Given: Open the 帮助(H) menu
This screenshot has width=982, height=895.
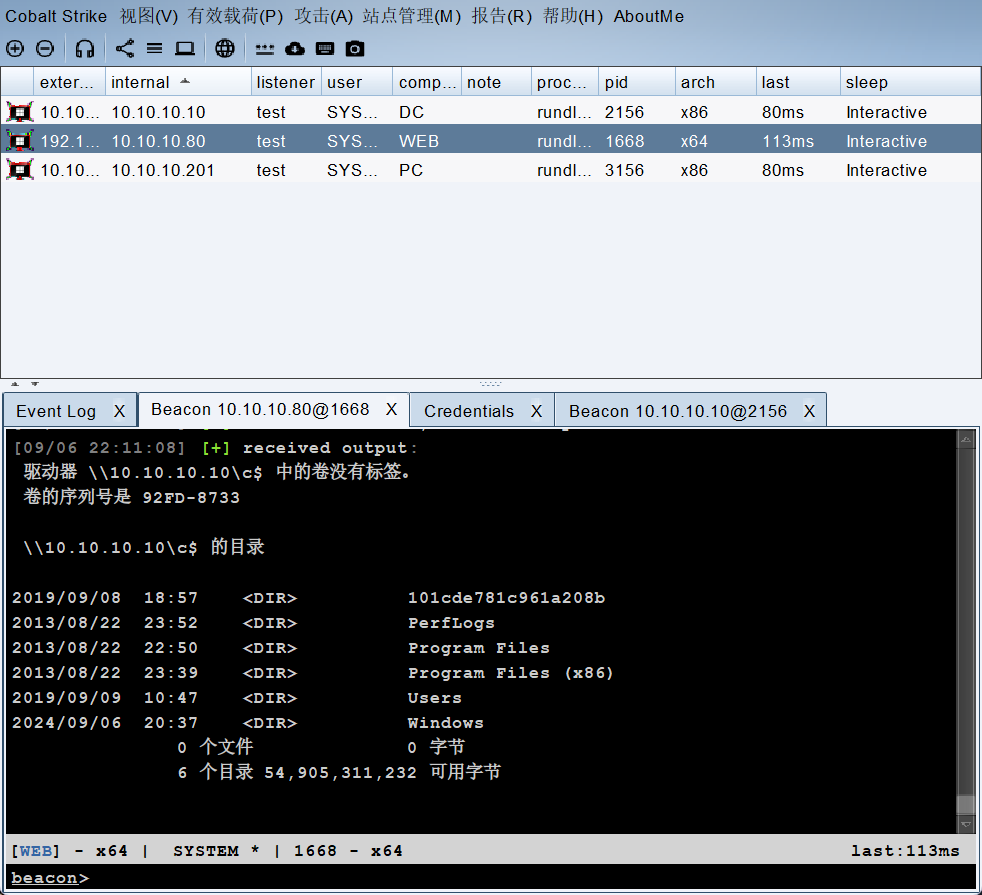Looking at the screenshot, I should tap(572, 16).
